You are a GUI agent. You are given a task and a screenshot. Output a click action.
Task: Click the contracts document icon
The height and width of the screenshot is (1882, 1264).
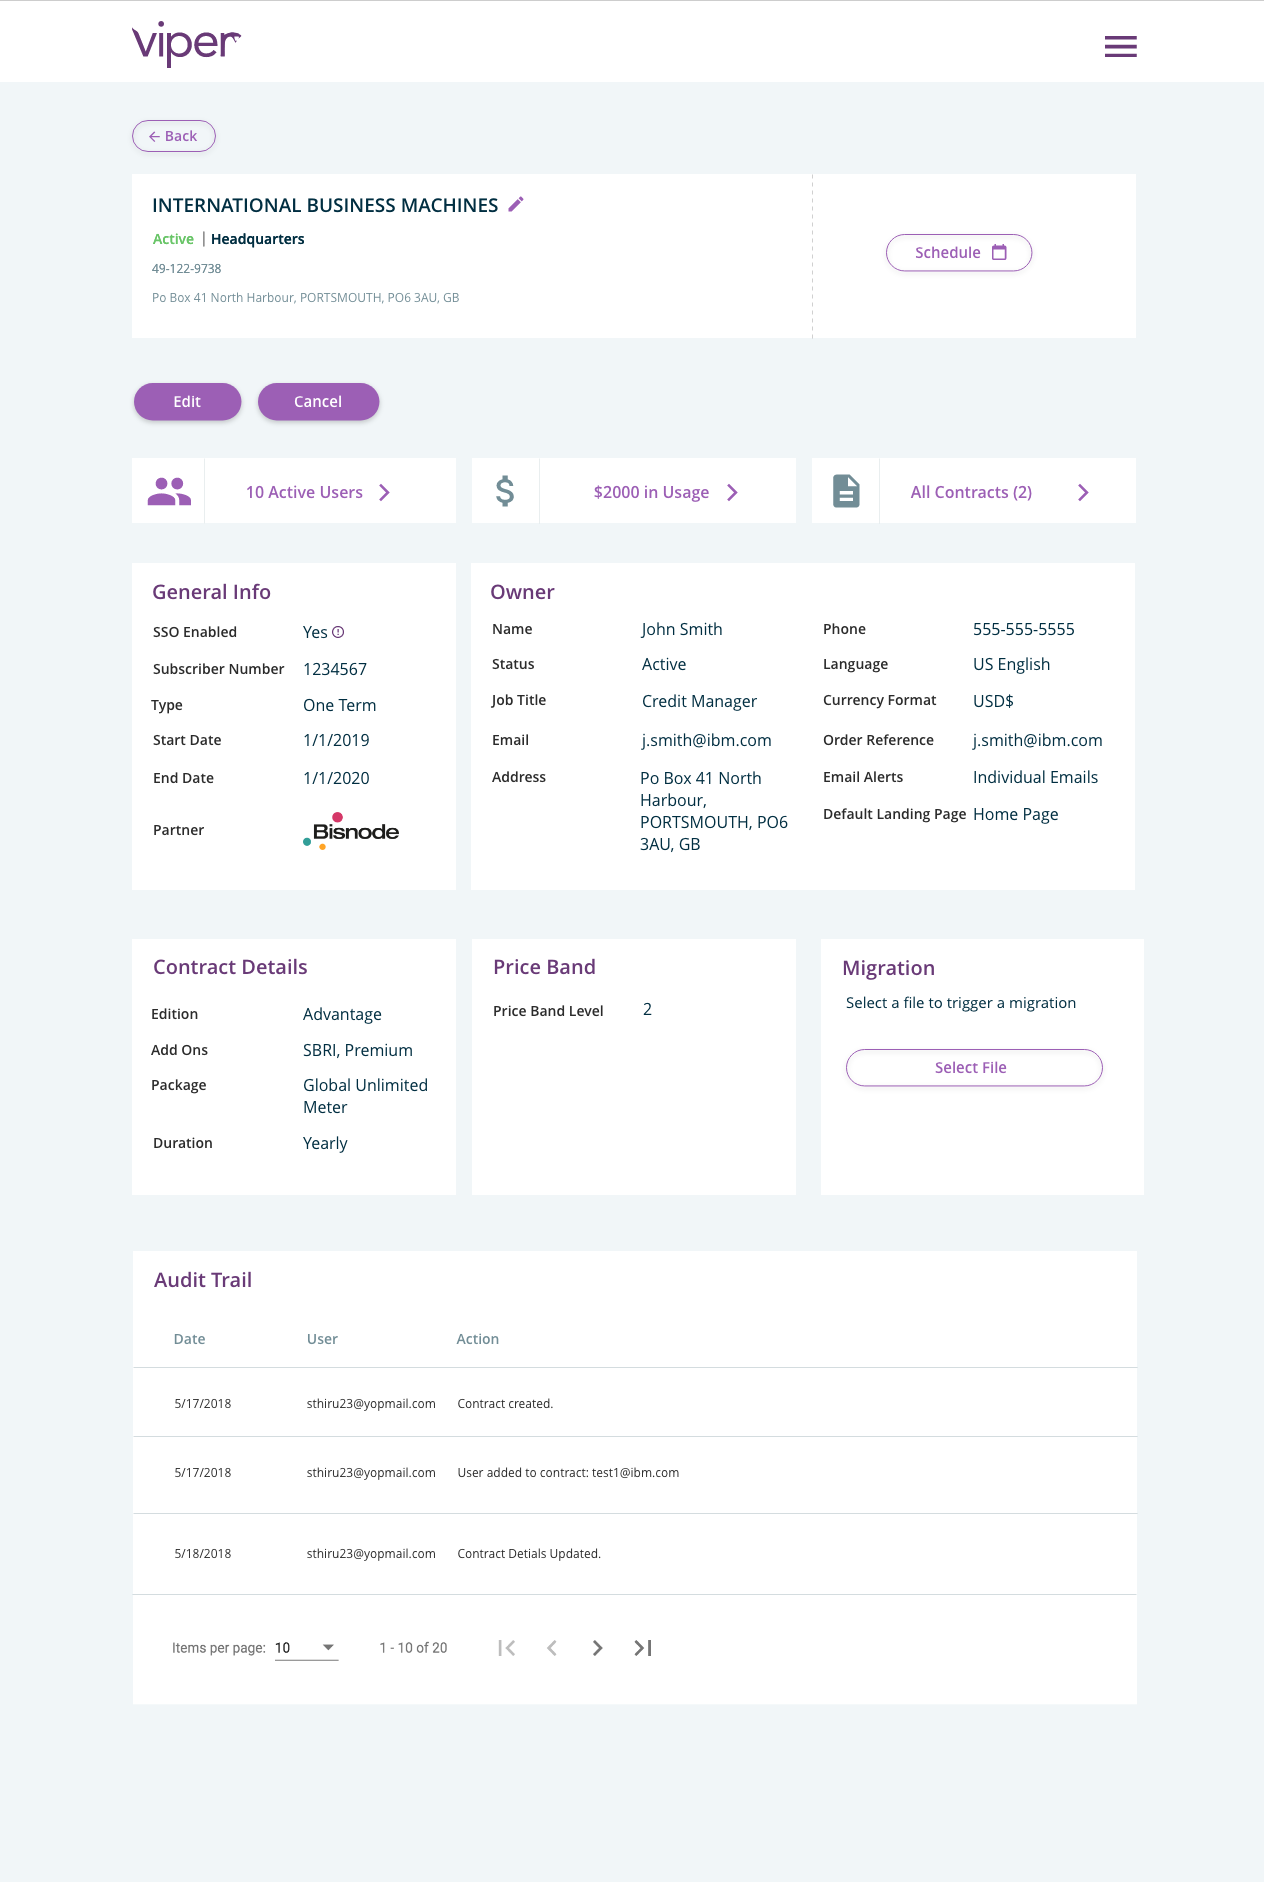pyautogui.click(x=846, y=491)
